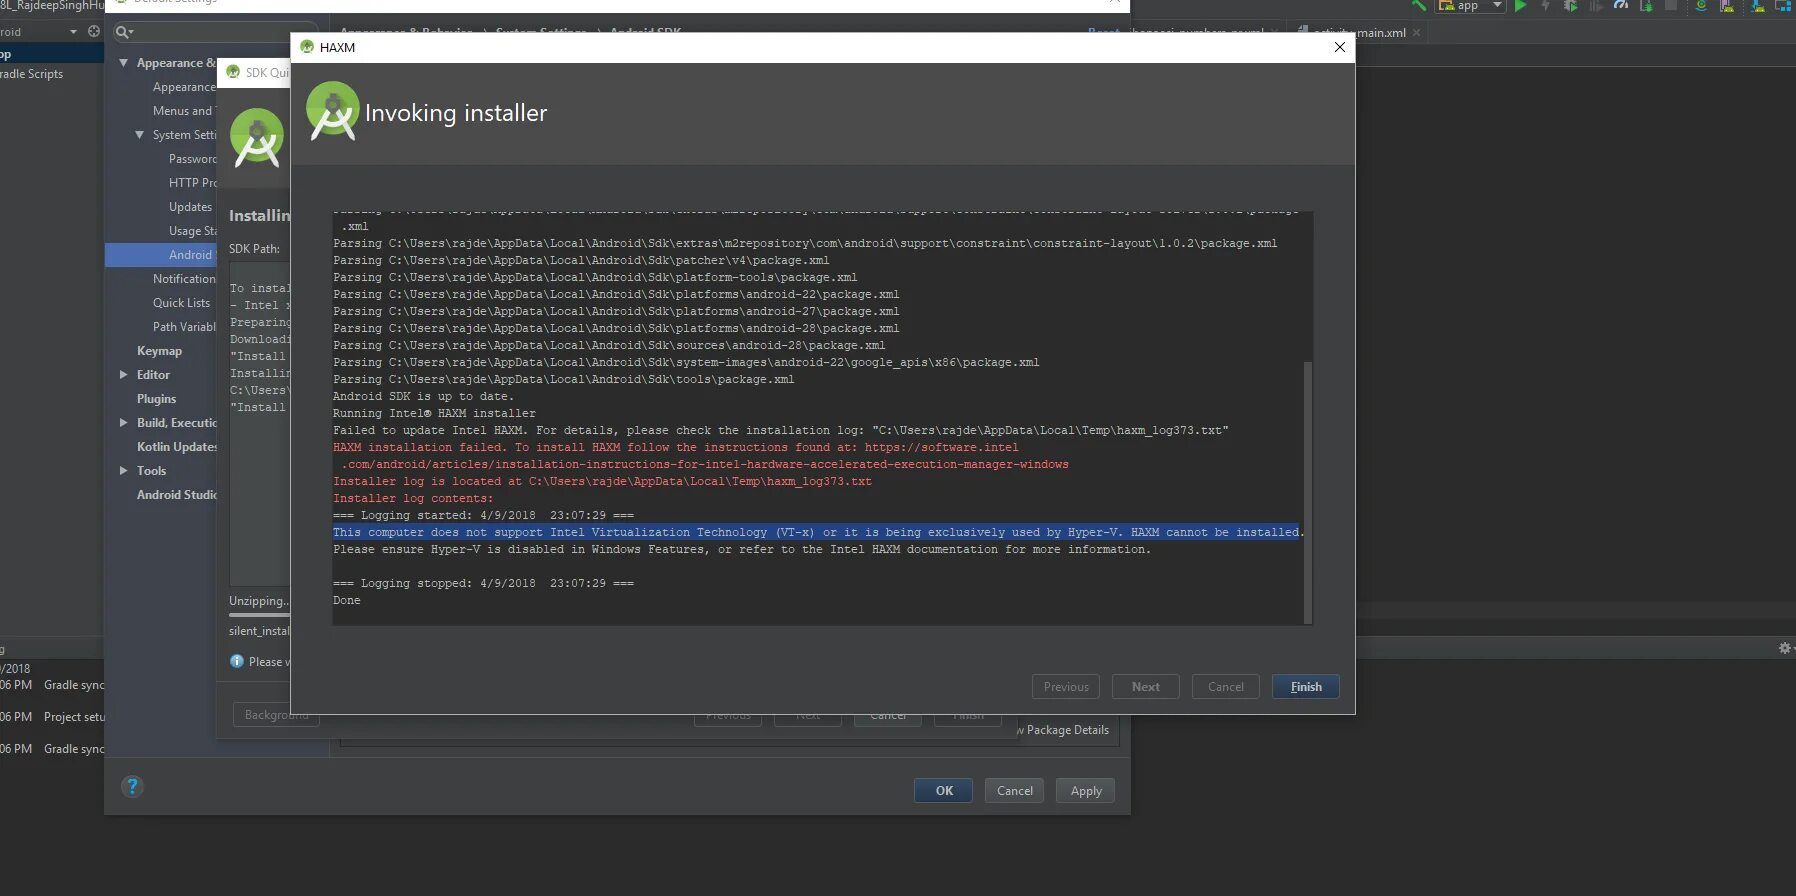Screen dimensions: 1796x896
Task: Select Passwords under System Settings
Action: click(192, 159)
